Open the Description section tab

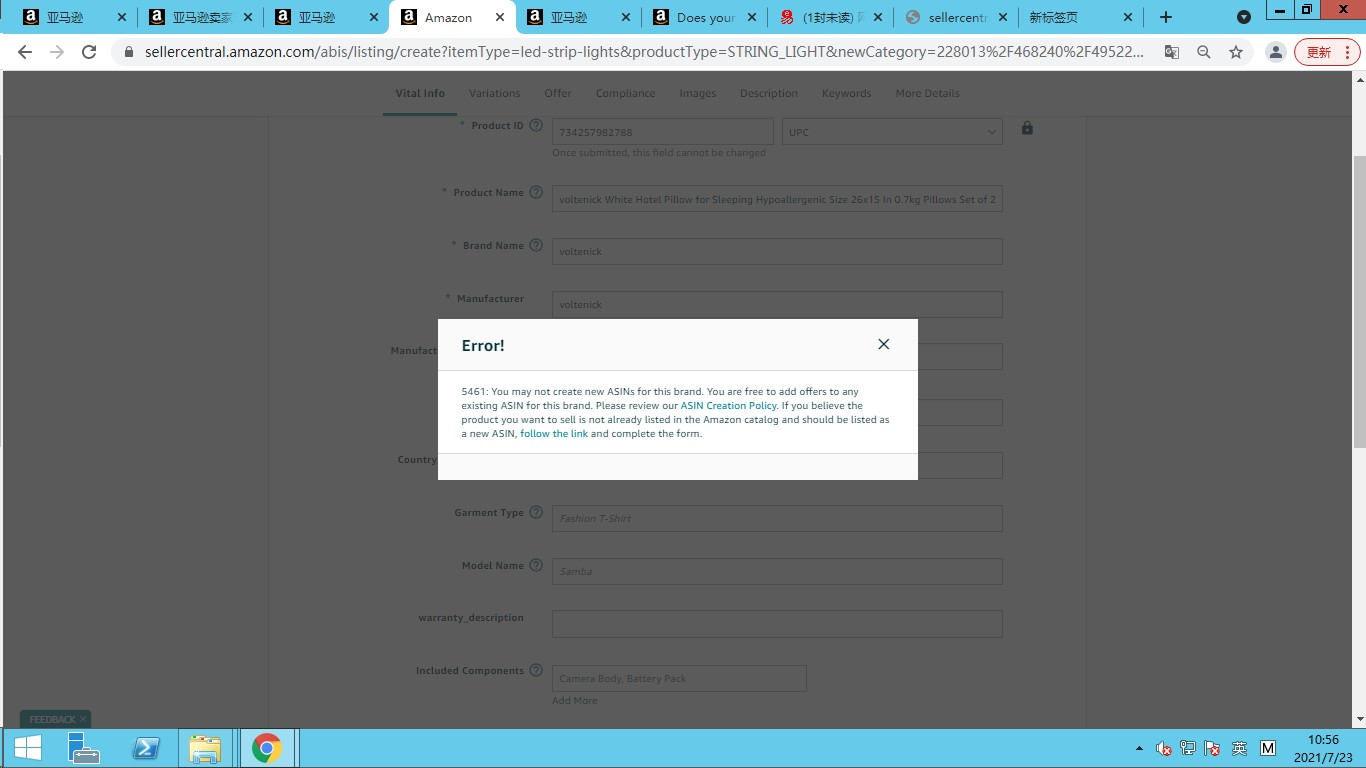[x=769, y=93]
